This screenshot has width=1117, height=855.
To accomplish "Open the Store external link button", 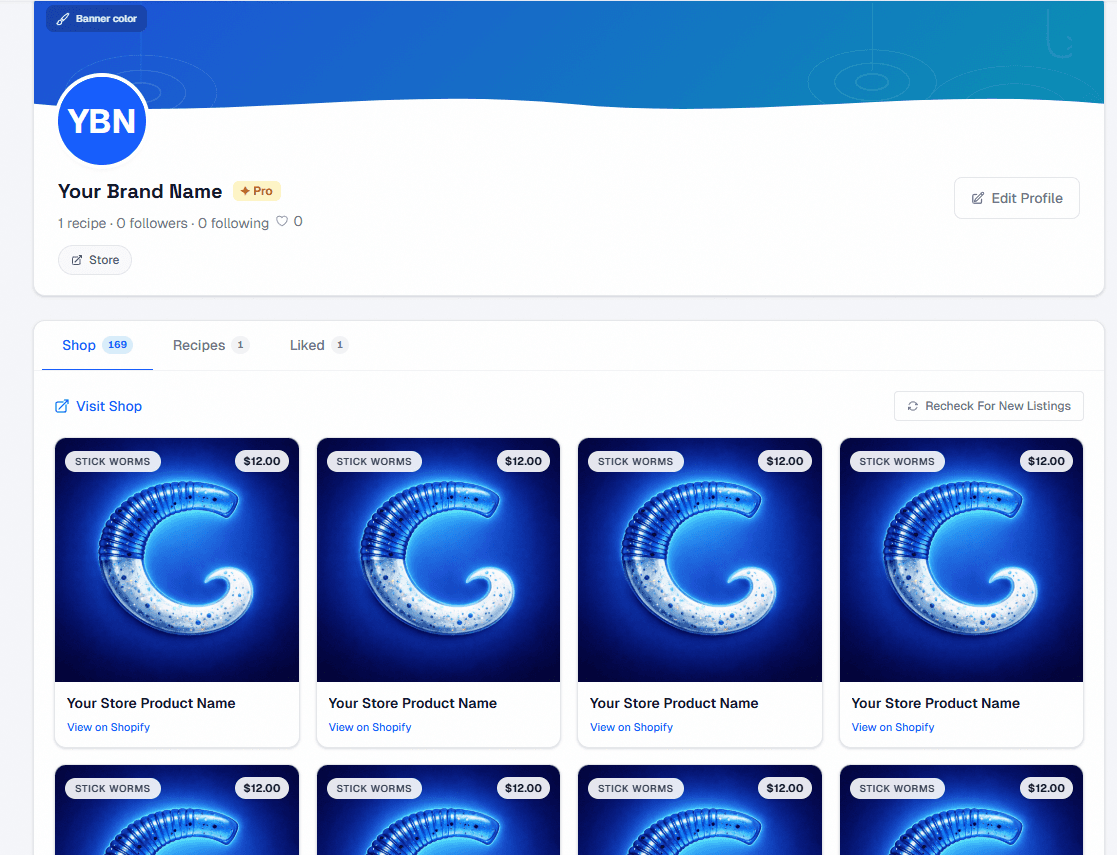I will [x=95, y=260].
